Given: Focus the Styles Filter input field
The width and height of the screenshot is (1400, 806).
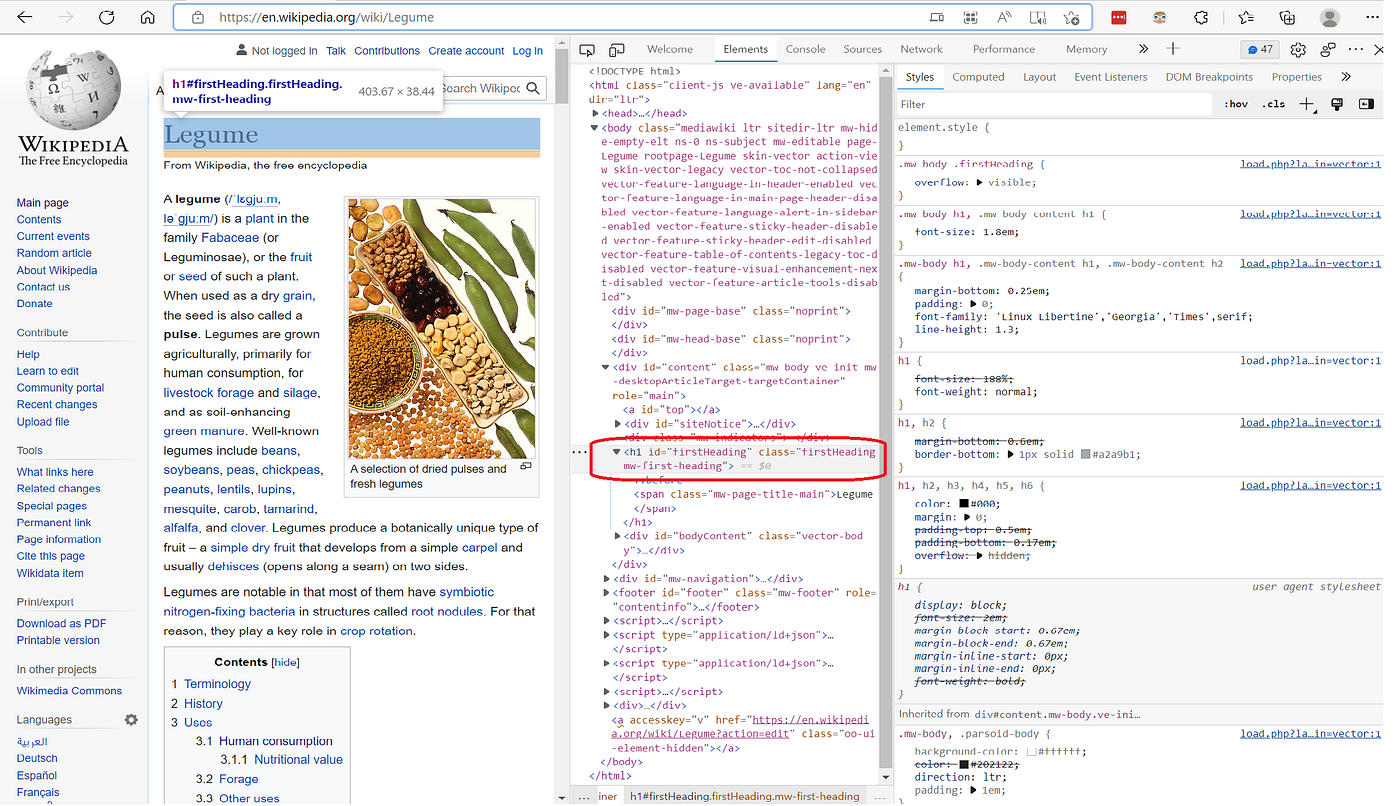Looking at the screenshot, I should click(x=1055, y=104).
